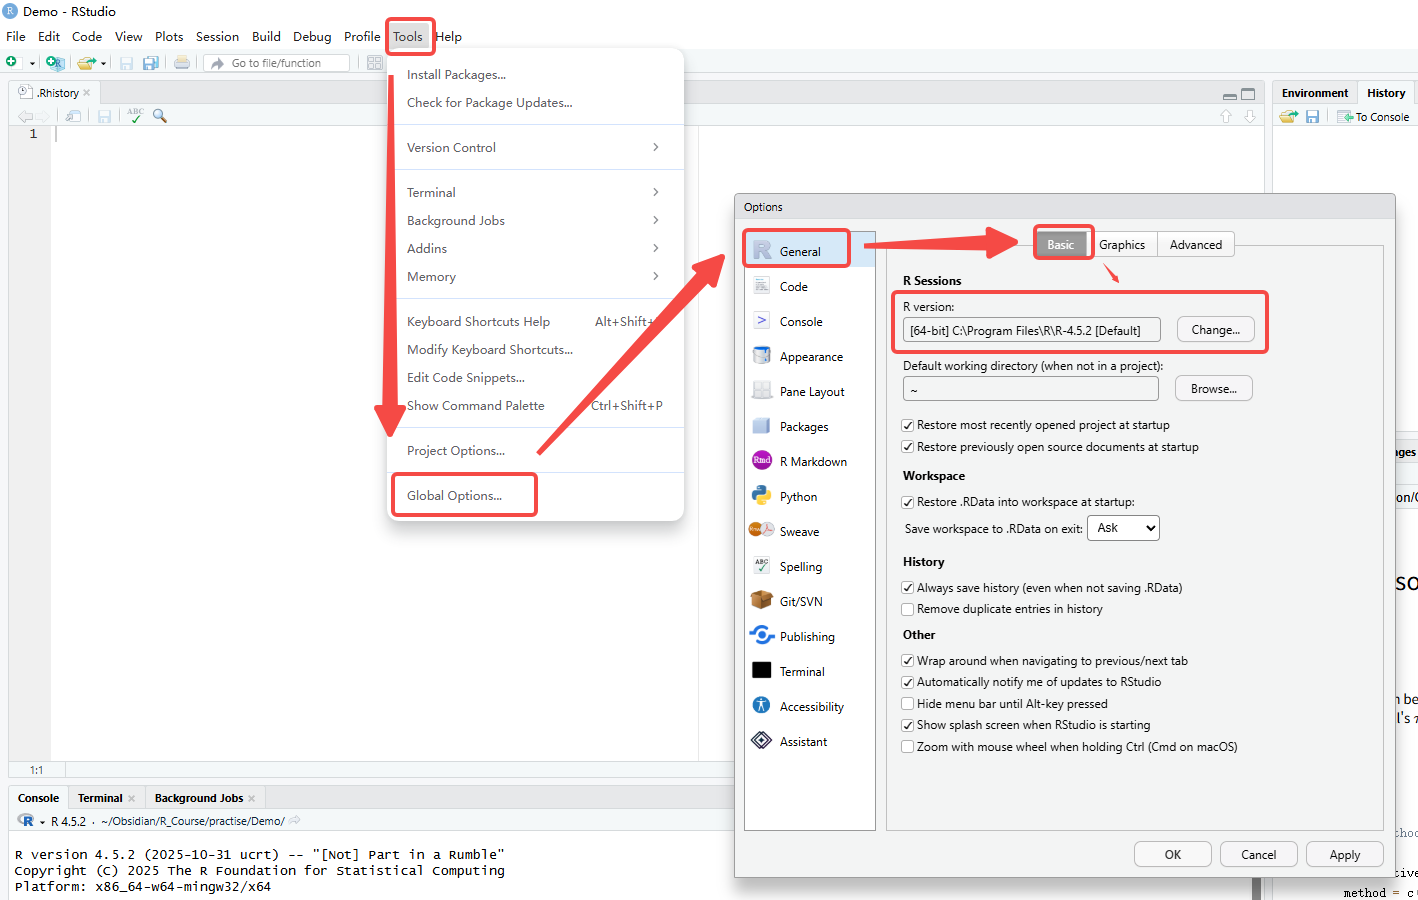Image resolution: width=1418 pixels, height=900 pixels.
Task: Click the Save All documents icon
Action: tap(151, 62)
